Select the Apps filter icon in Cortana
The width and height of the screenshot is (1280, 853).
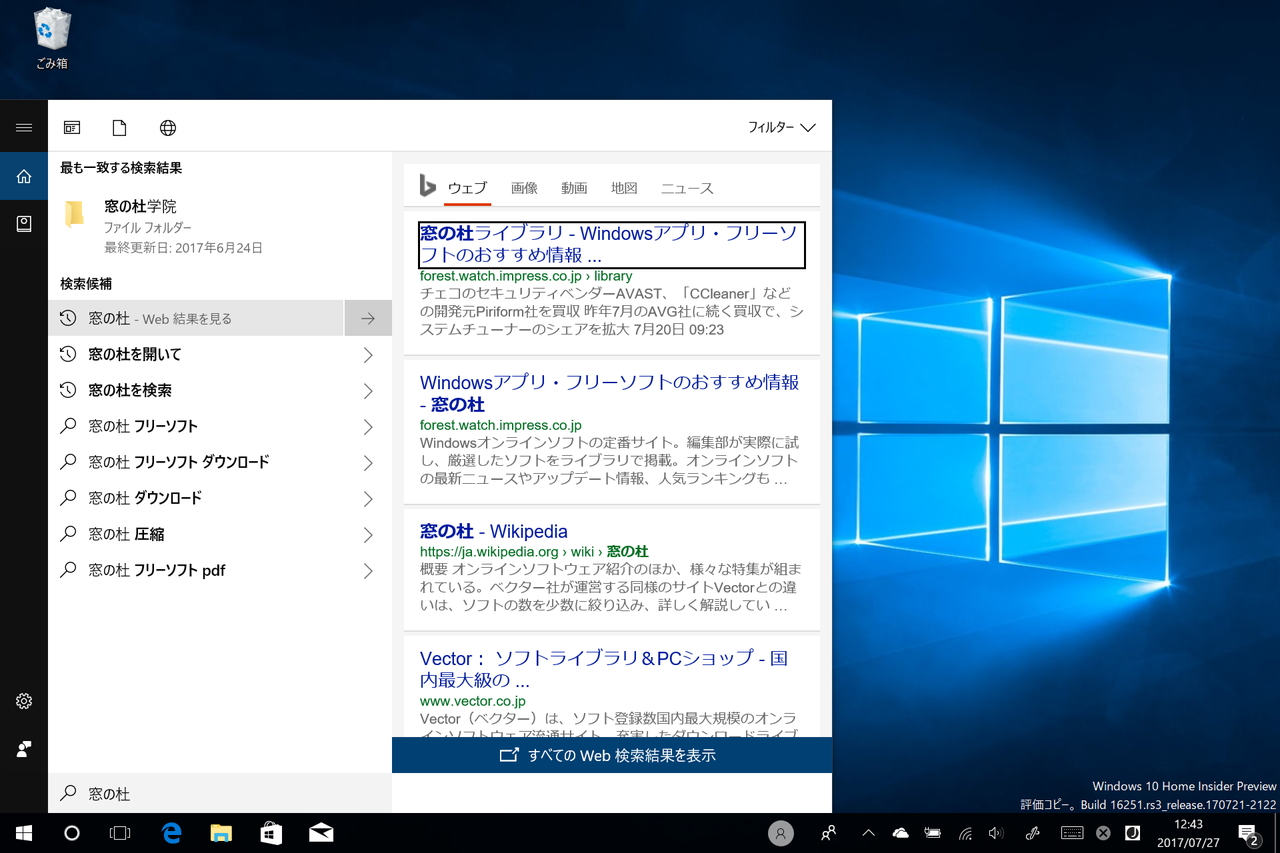pos(71,127)
